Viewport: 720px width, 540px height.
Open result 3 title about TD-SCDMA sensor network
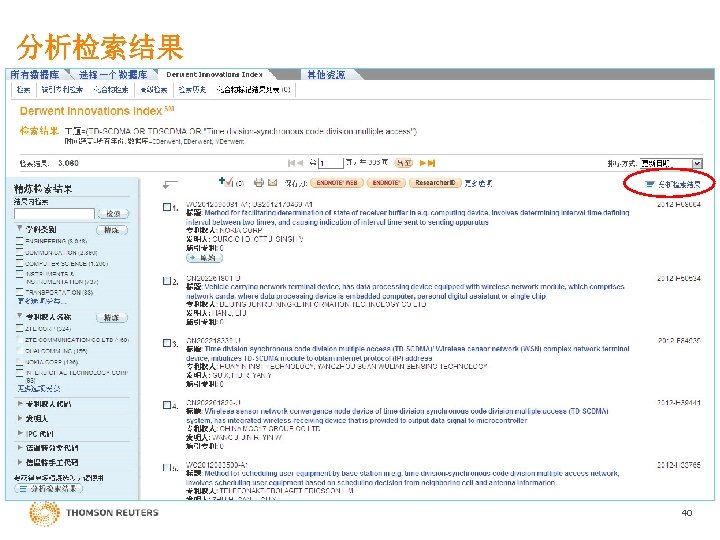pos(408,354)
